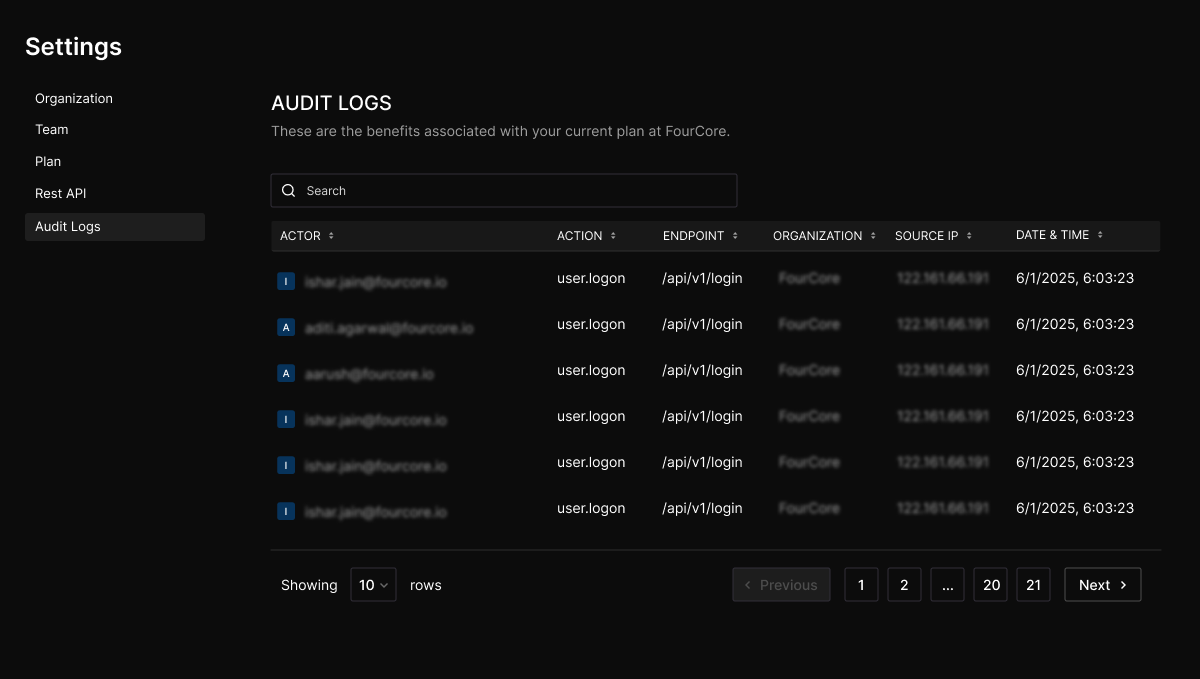
Task: Select Plan in the settings sidebar
Action: (x=48, y=161)
